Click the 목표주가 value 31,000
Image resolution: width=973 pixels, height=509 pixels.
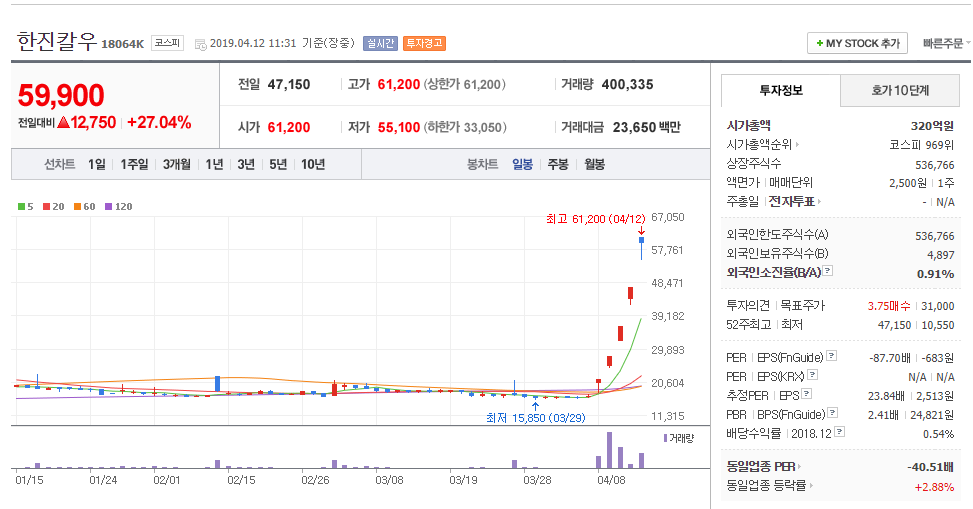point(938,306)
